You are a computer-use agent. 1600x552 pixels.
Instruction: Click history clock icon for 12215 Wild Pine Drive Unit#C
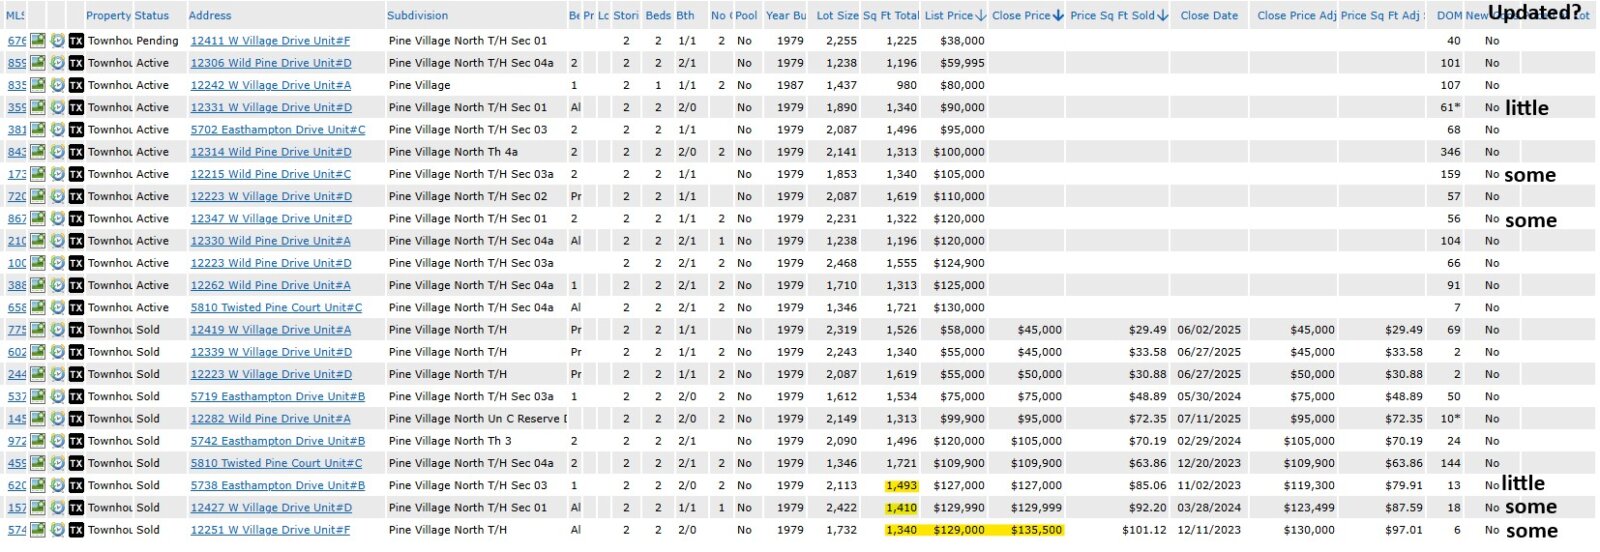[x=58, y=174]
